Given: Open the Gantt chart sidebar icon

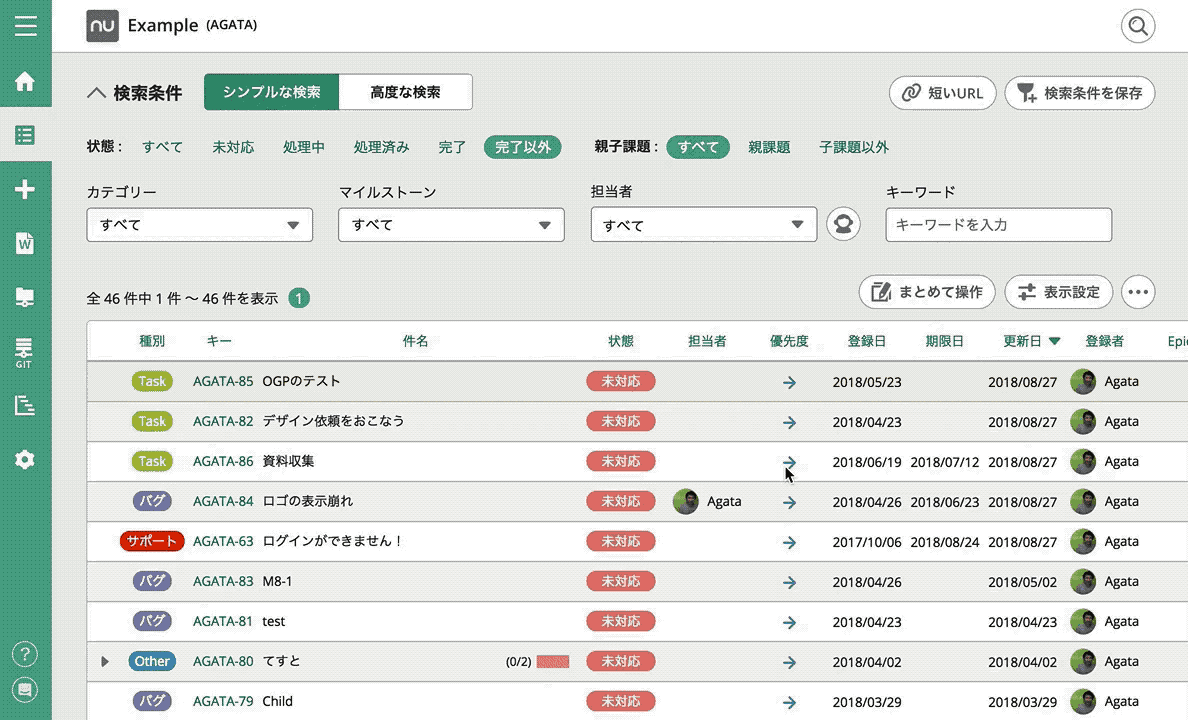Looking at the screenshot, I should 25,405.
